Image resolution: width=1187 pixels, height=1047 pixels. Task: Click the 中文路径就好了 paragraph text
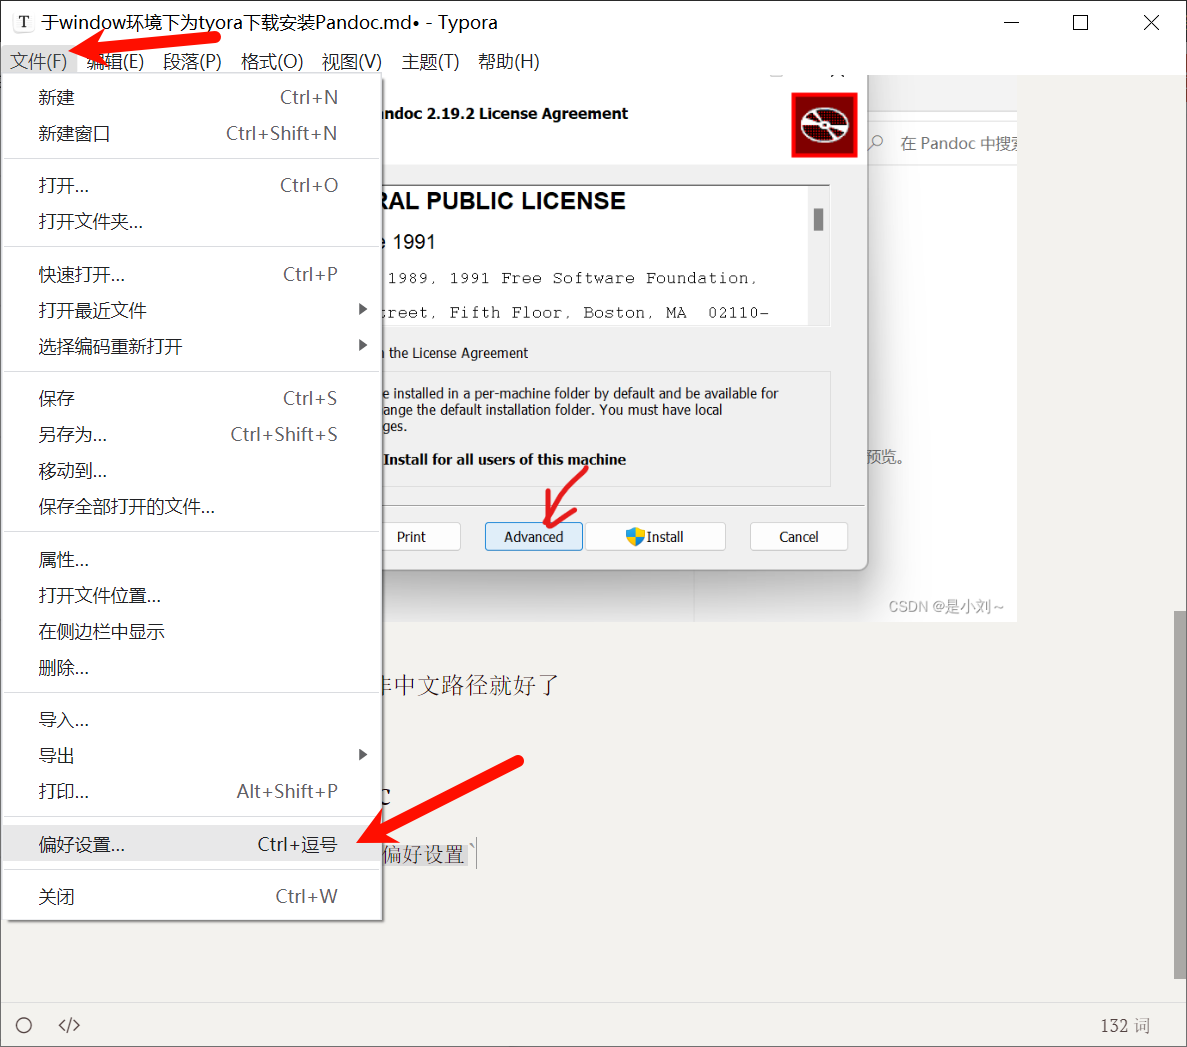(x=476, y=685)
